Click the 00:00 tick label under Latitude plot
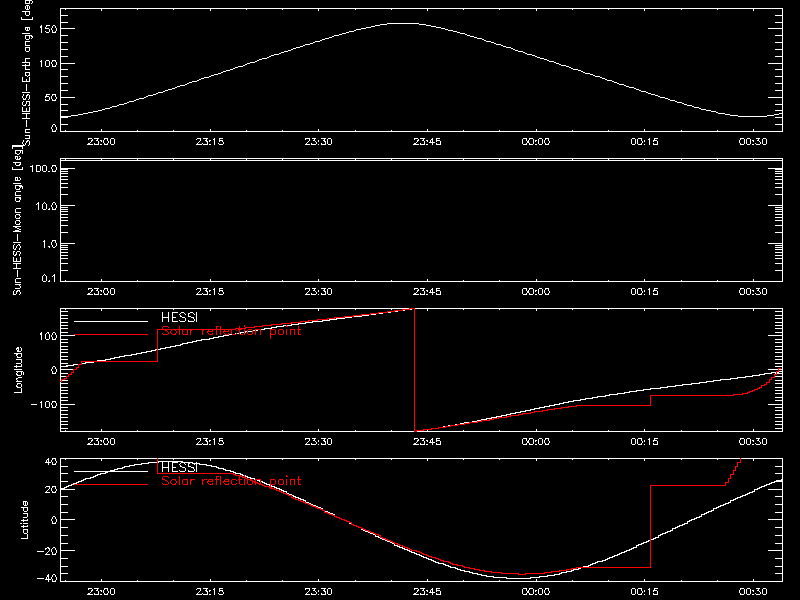800x600 pixels. click(536, 592)
